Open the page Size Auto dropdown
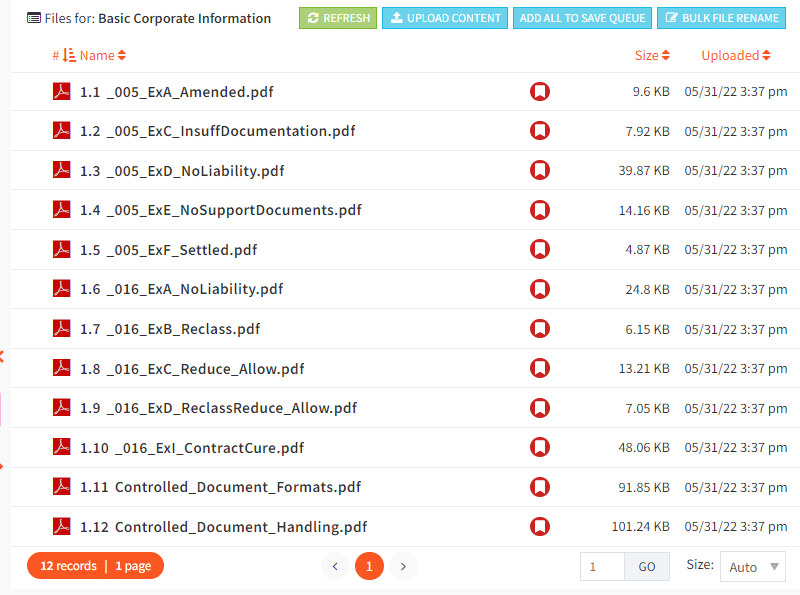 click(753, 566)
